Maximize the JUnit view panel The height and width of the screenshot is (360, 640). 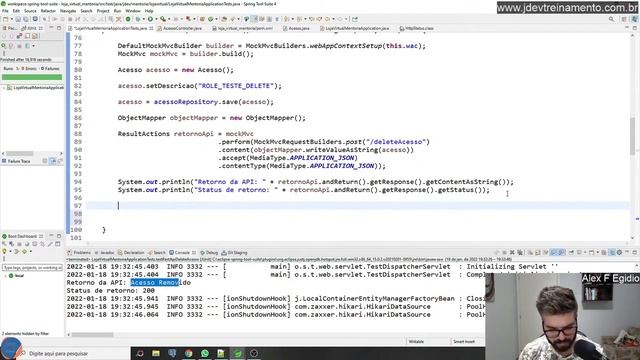coord(59,28)
